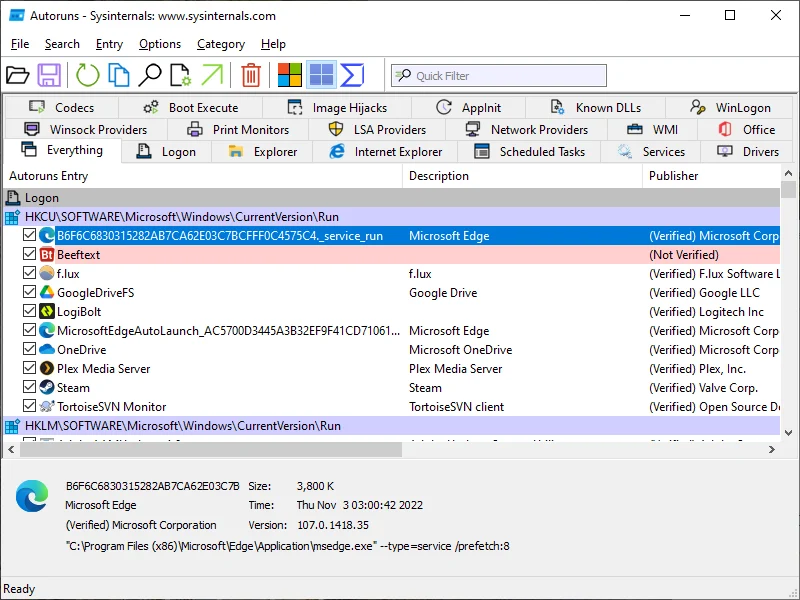Screen dimensions: 800x600
Task: Click the colored Windows logo filter icon
Action: (x=289, y=75)
